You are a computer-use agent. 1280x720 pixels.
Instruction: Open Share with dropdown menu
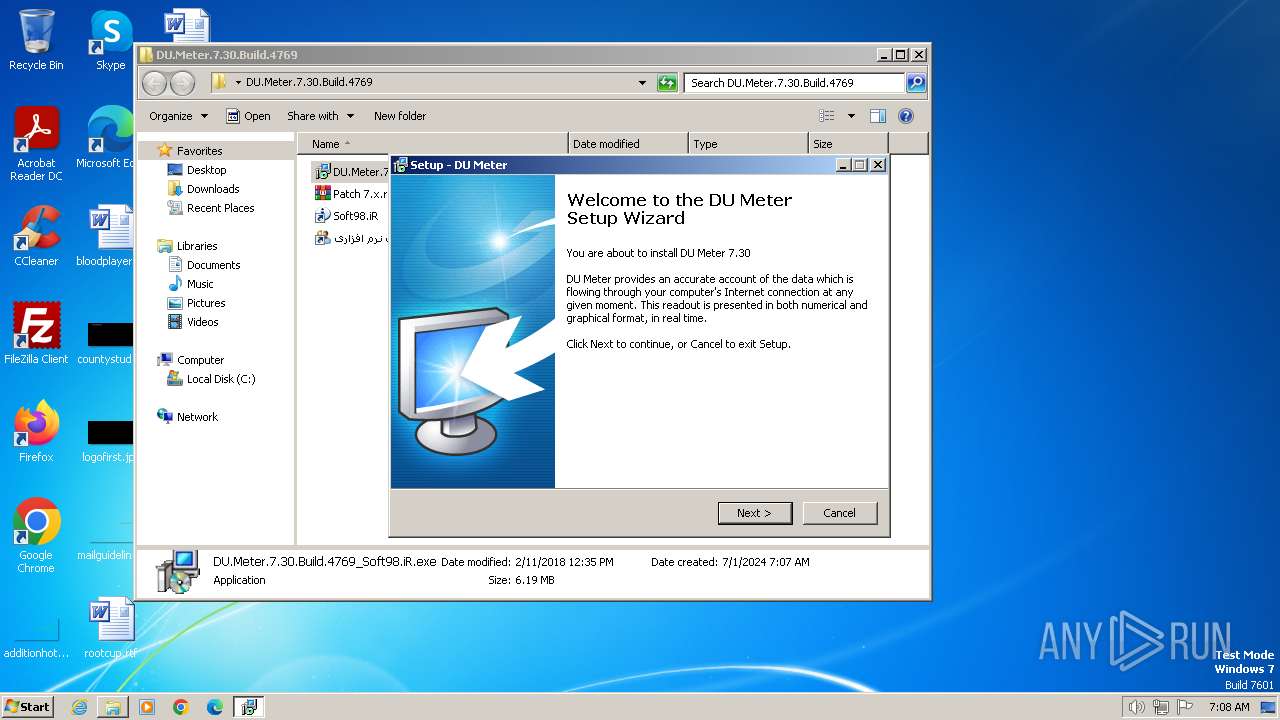320,116
